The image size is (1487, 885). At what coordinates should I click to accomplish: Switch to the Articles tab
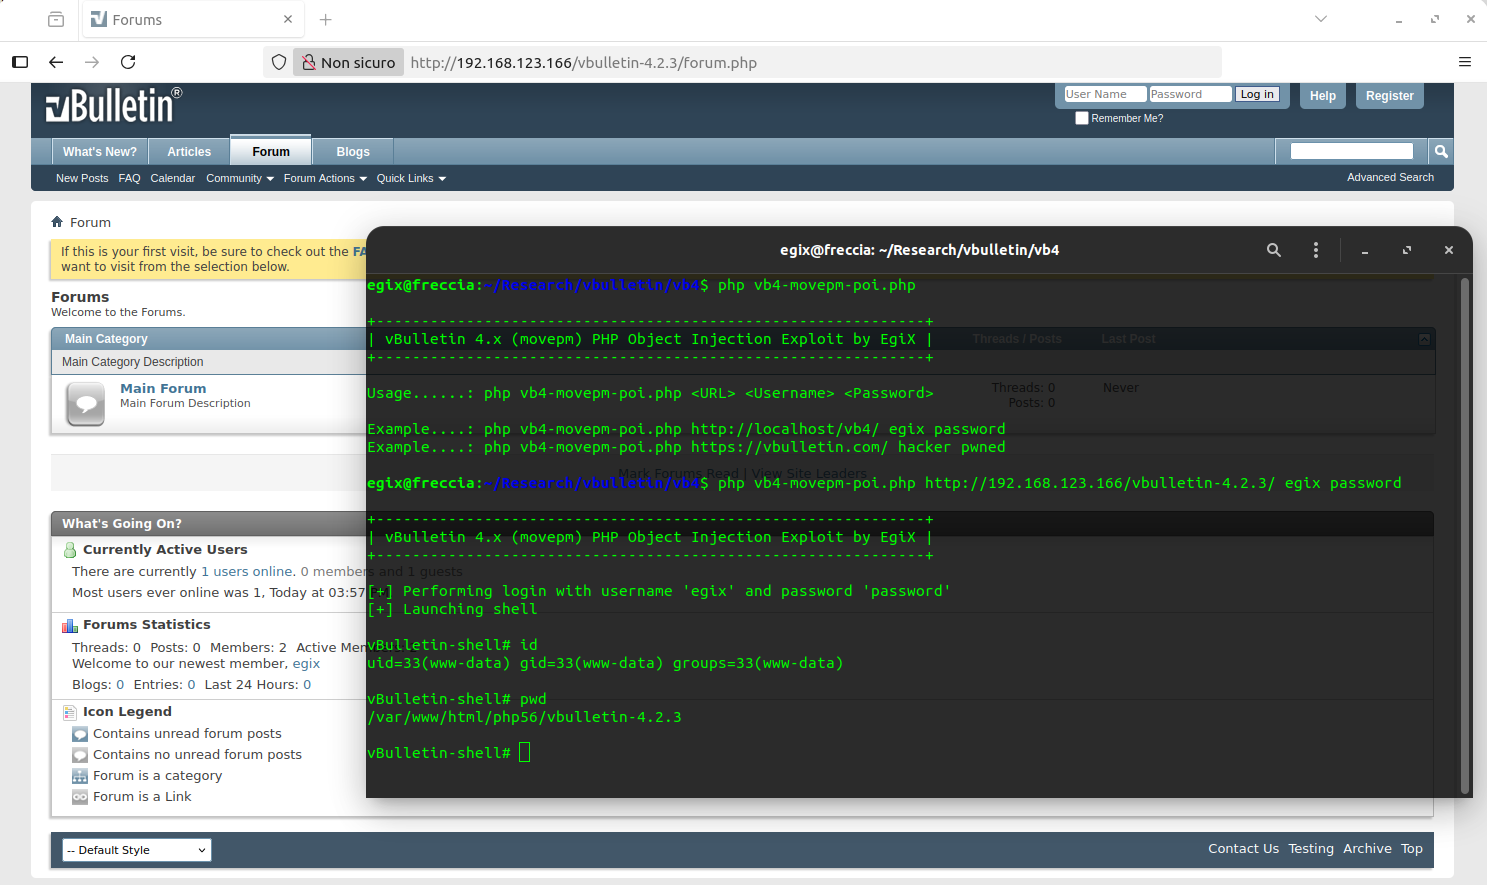(189, 152)
